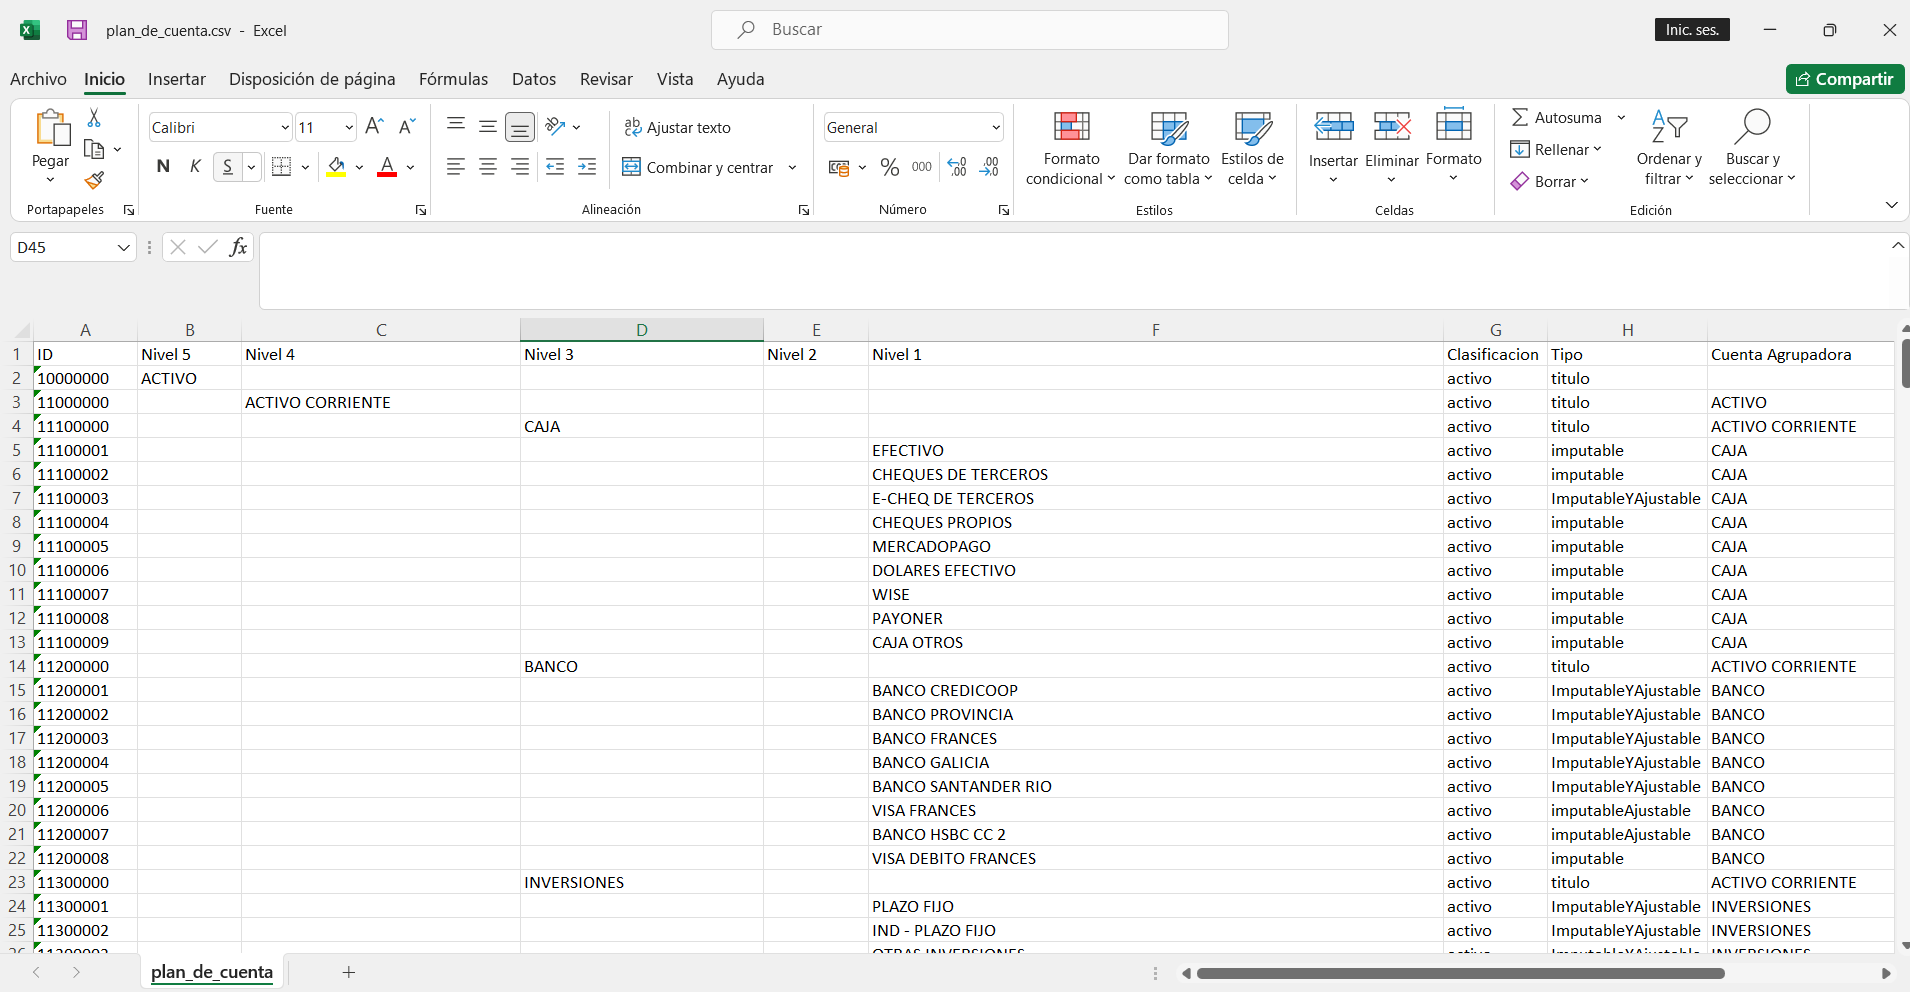
Task: Click the Save icon in title bar
Action: pyautogui.click(x=77, y=30)
